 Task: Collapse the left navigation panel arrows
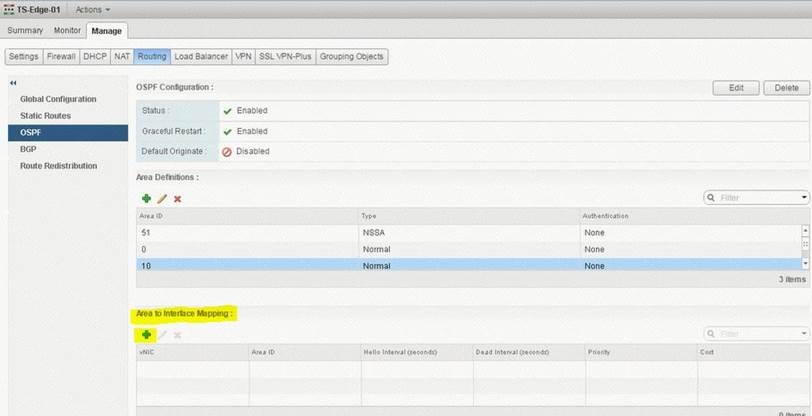point(13,82)
